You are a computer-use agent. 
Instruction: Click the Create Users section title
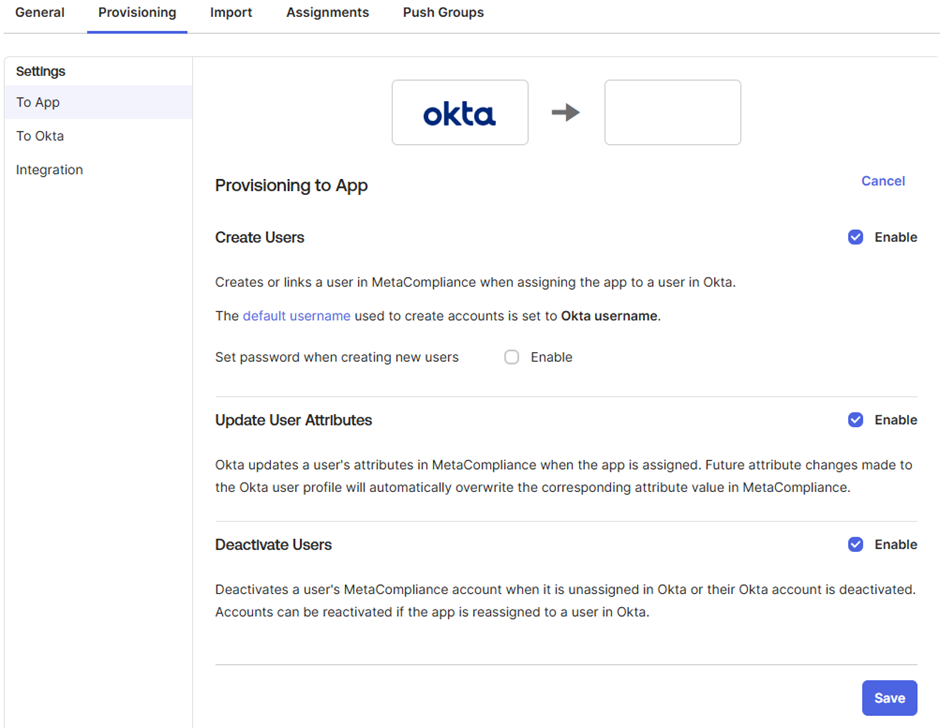click(x=260, y=237)
